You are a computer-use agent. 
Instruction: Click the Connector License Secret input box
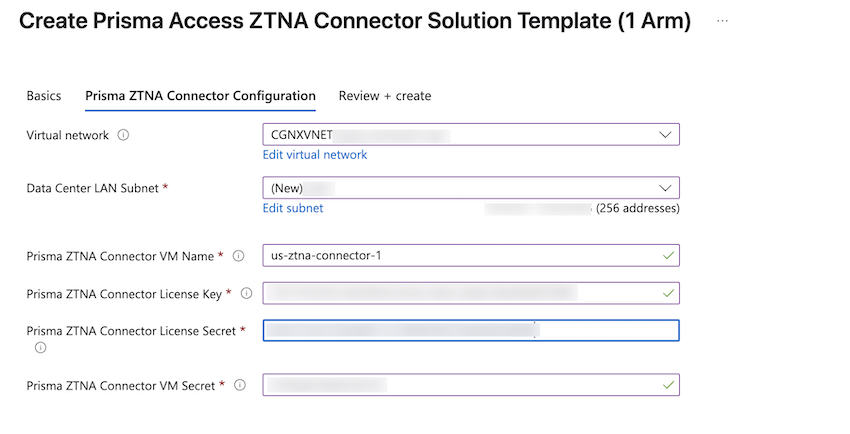point(470,330)
